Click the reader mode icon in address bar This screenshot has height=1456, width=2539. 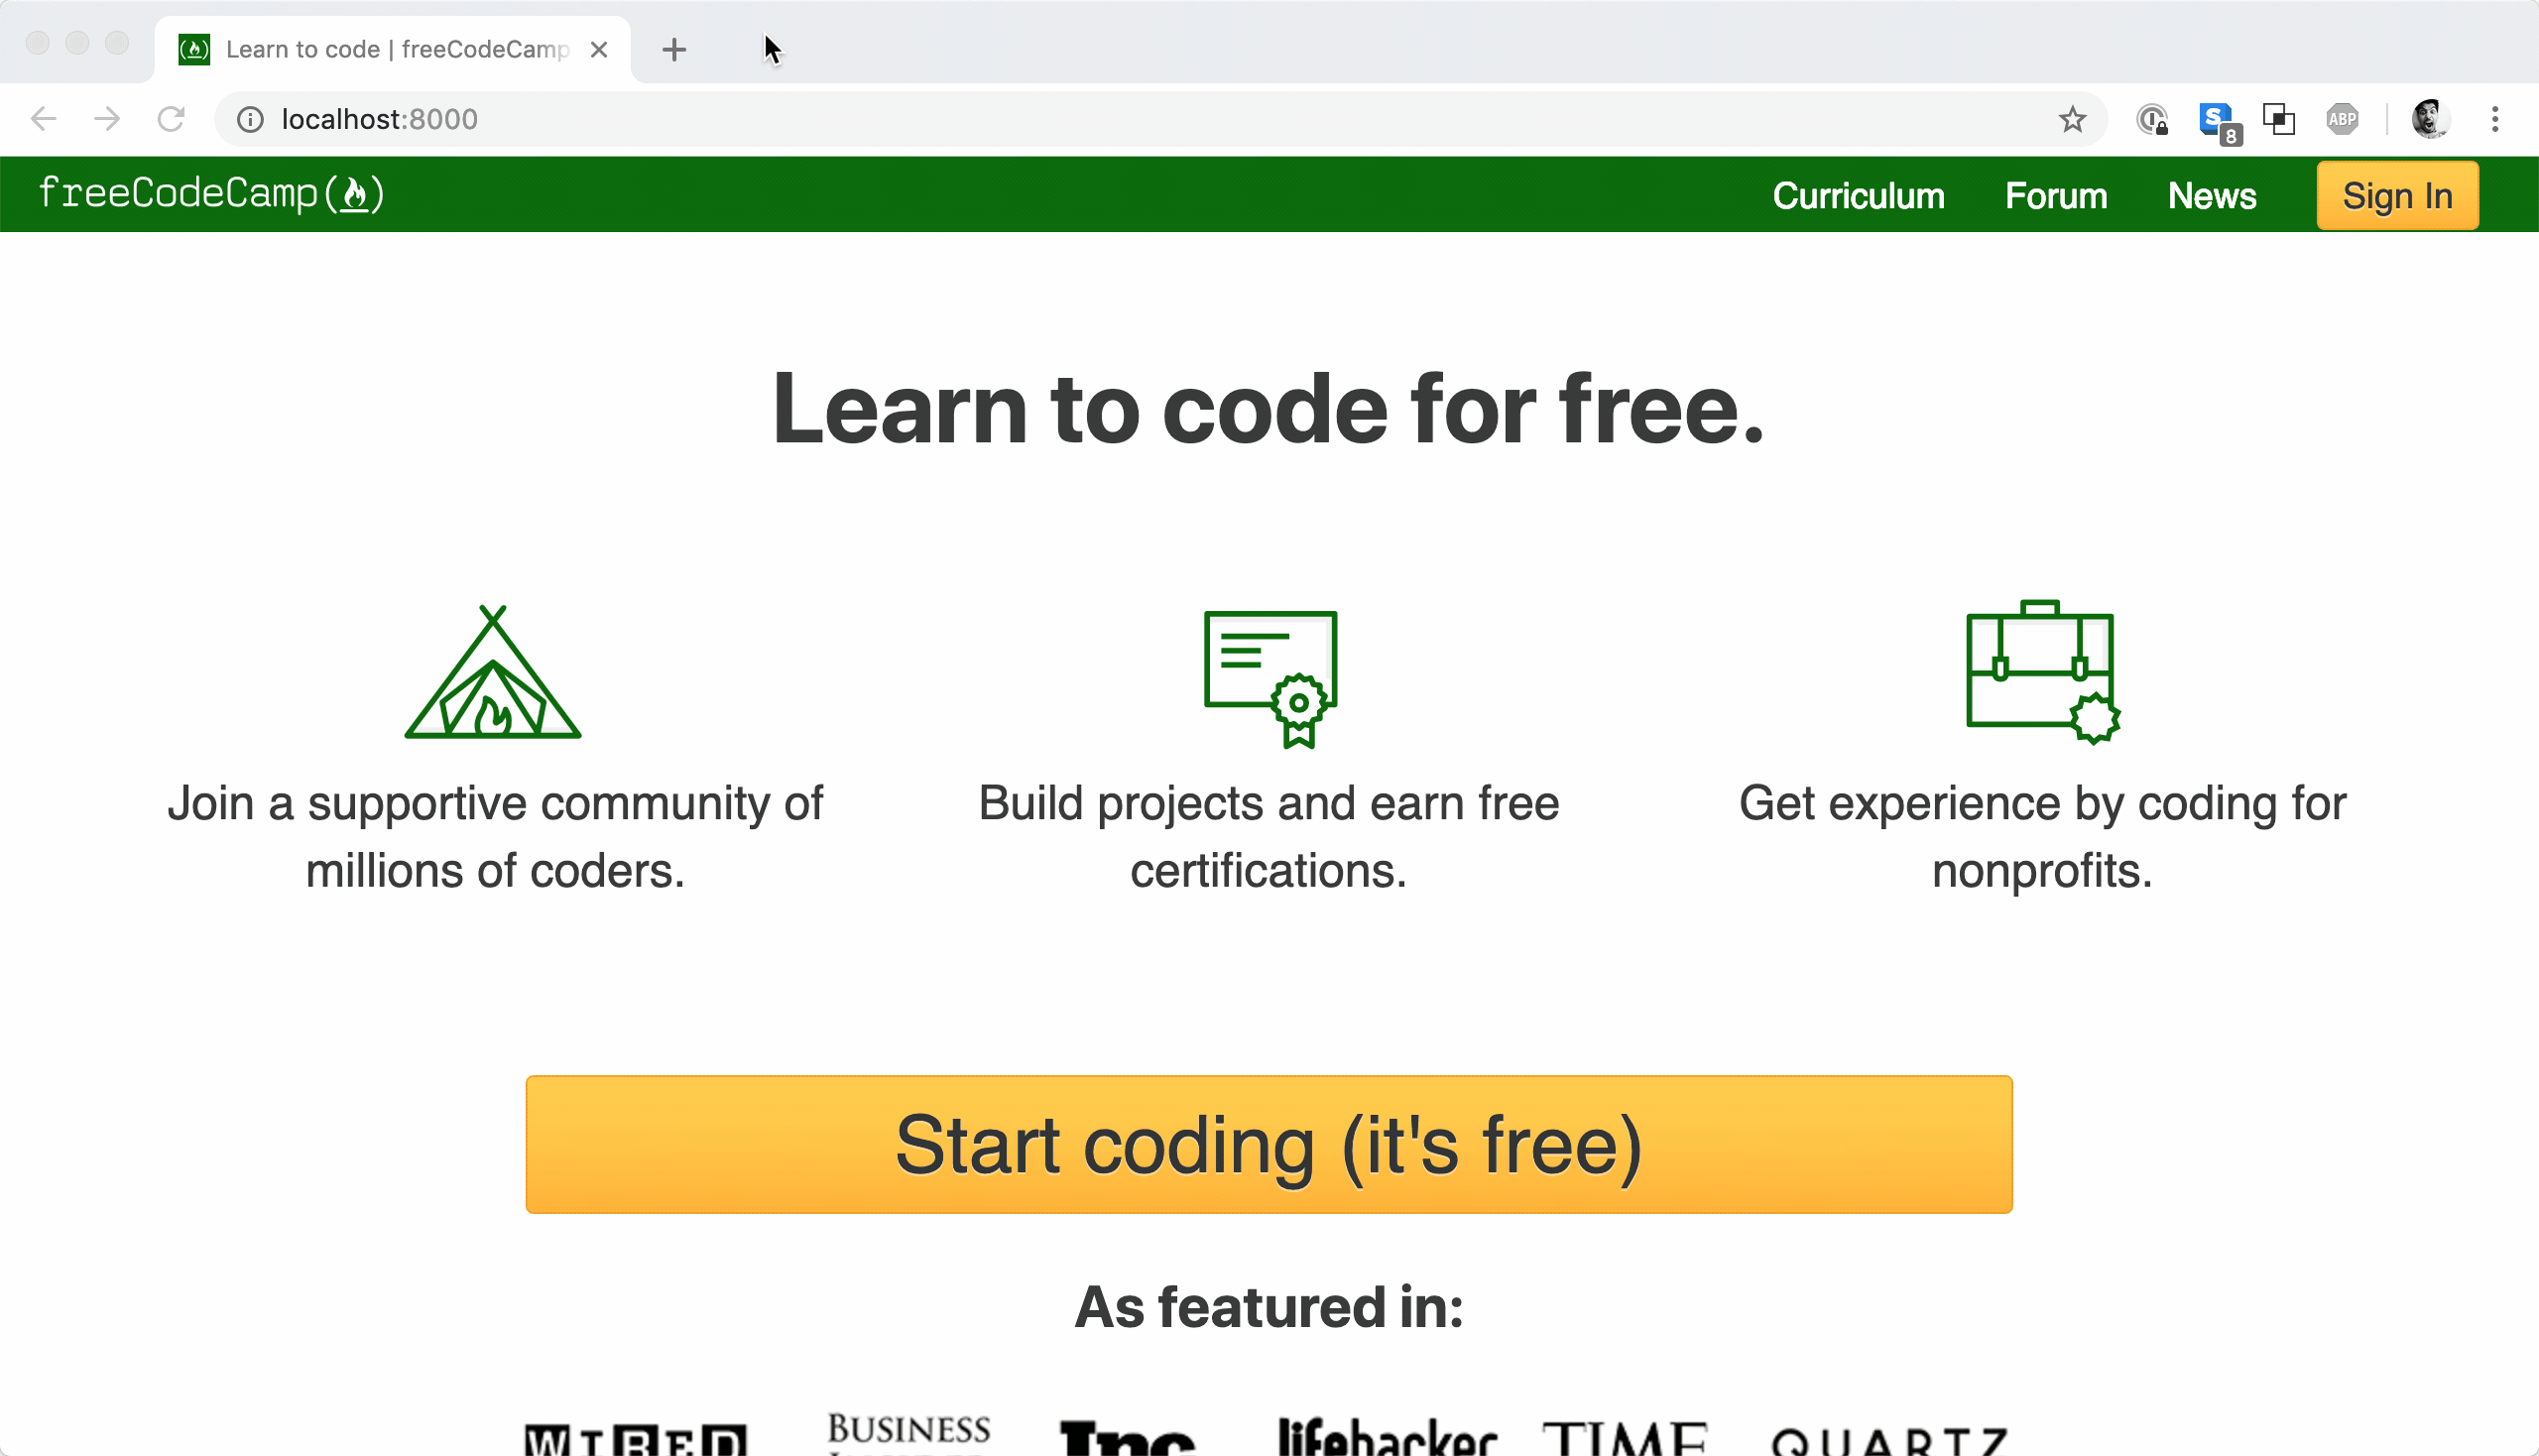click(2277, 119)
